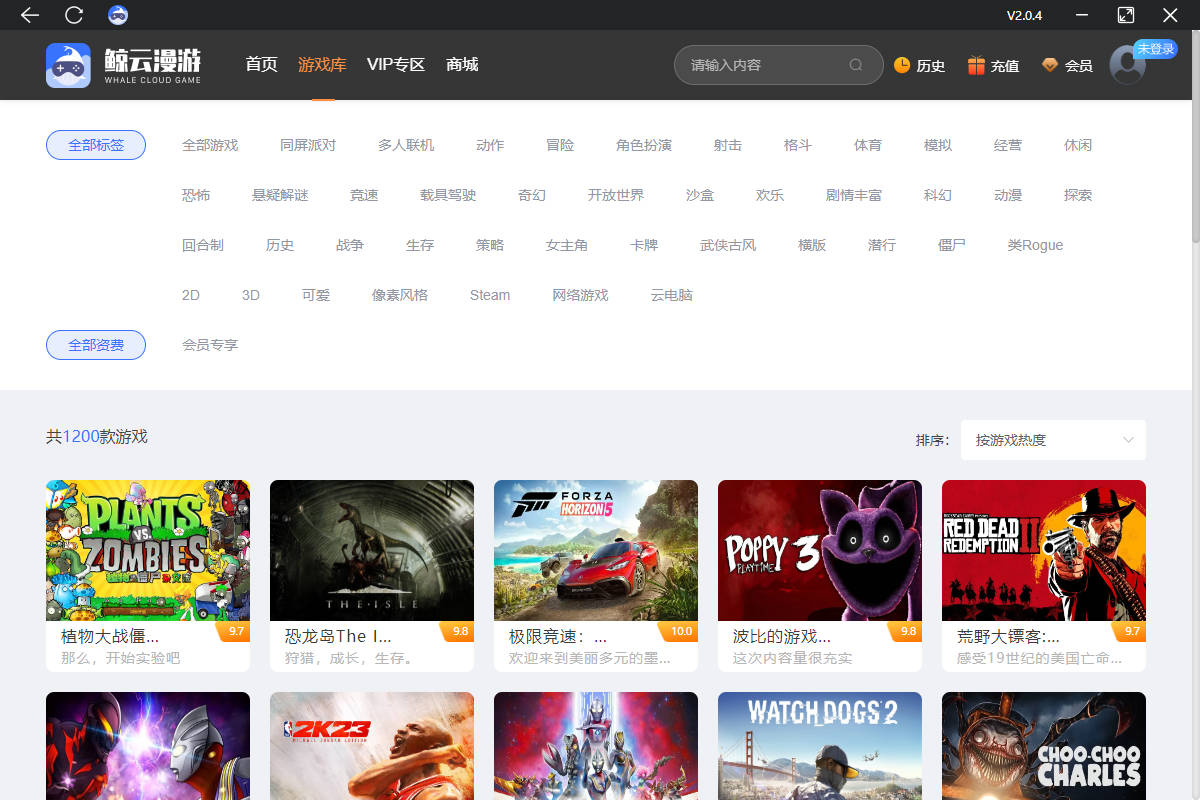Open the VIP专区 tab
The height and width of the screenshot is (800, 1200).
click(396, 65)
